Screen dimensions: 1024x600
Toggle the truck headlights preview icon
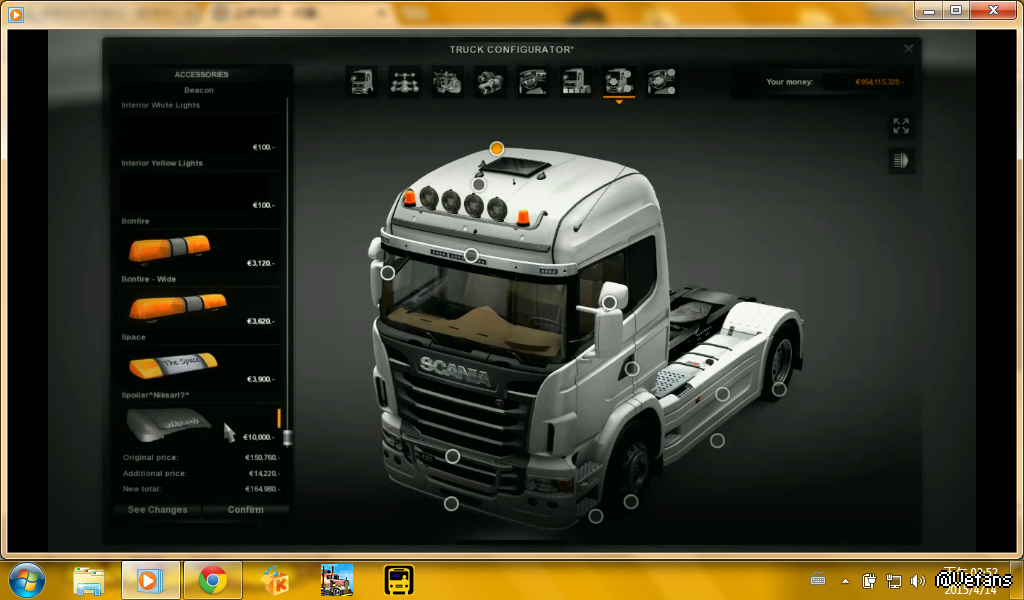pos(901,161)
